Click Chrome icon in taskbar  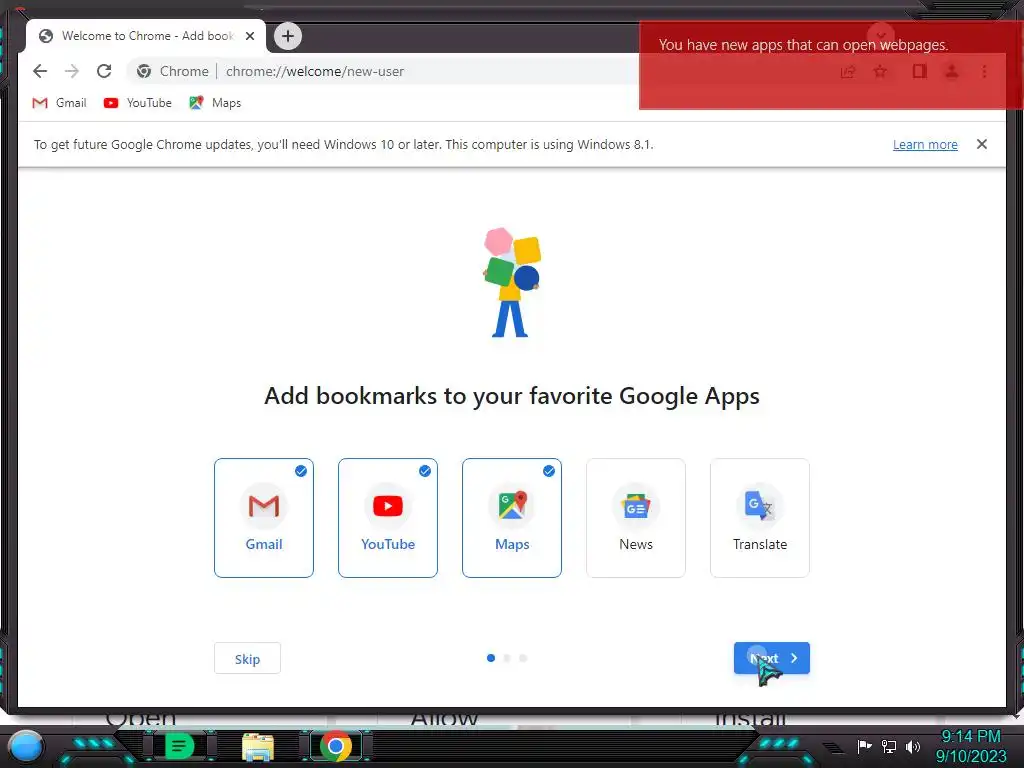click(x=336, y=746)
